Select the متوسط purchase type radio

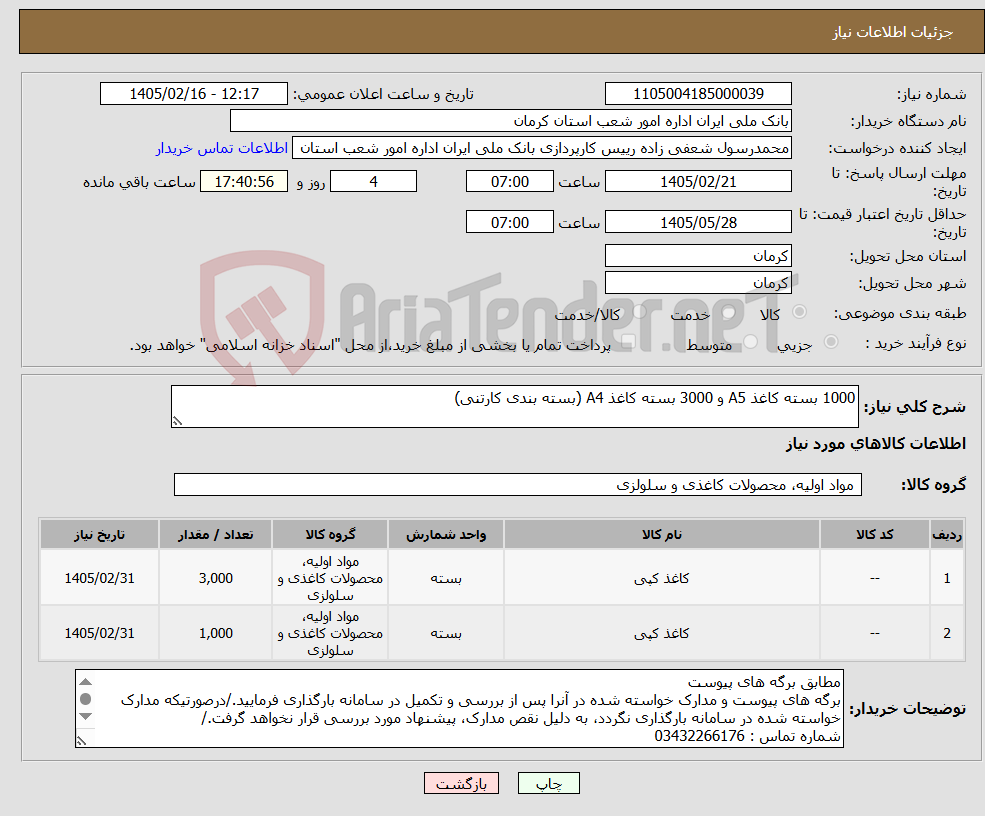coord(751,342)
